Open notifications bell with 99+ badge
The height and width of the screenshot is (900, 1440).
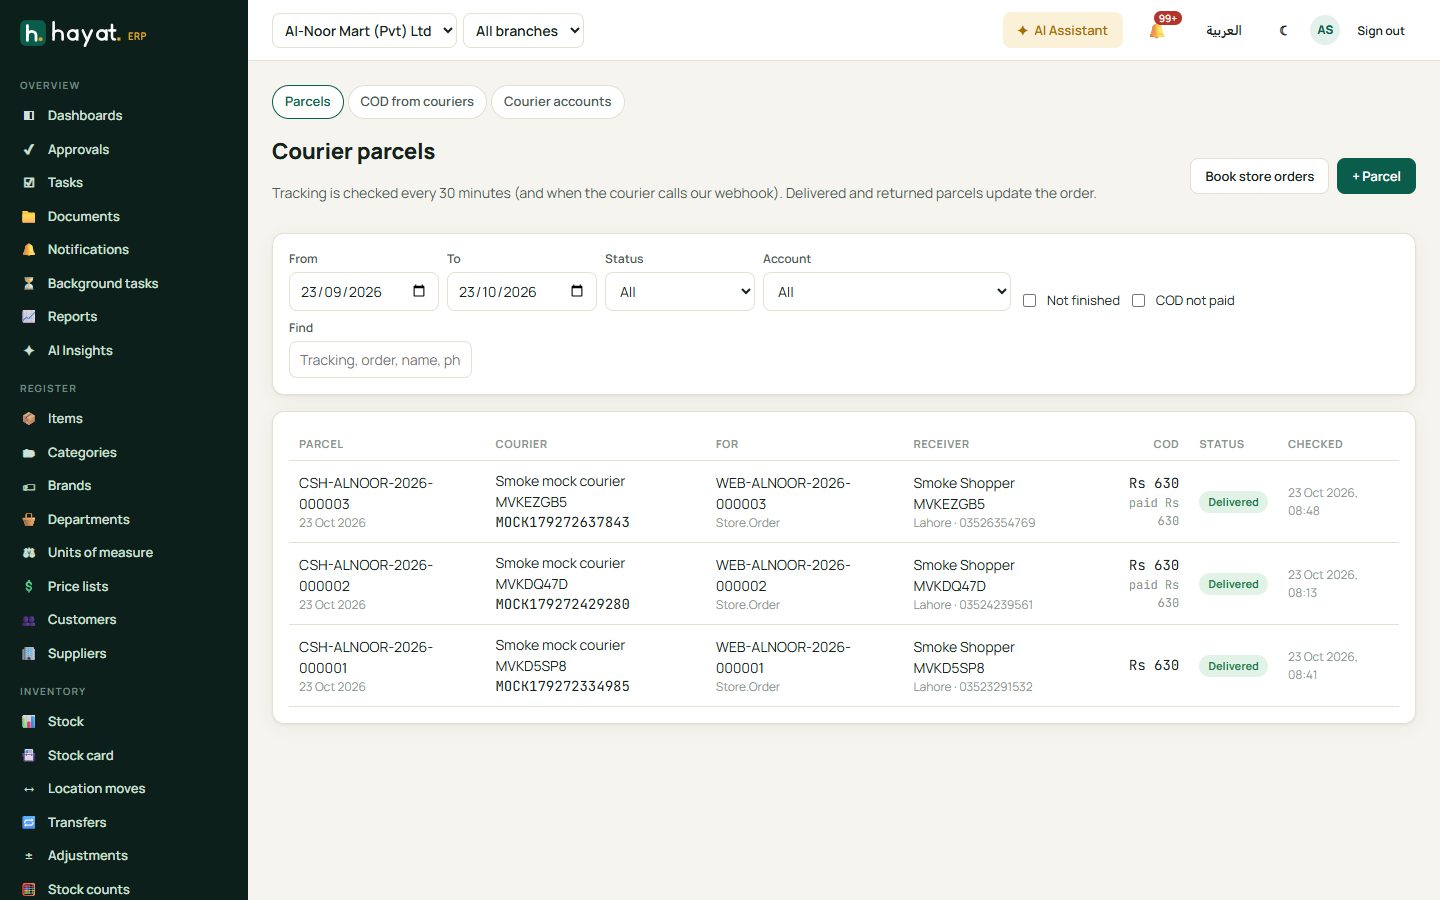[1158, 30]
